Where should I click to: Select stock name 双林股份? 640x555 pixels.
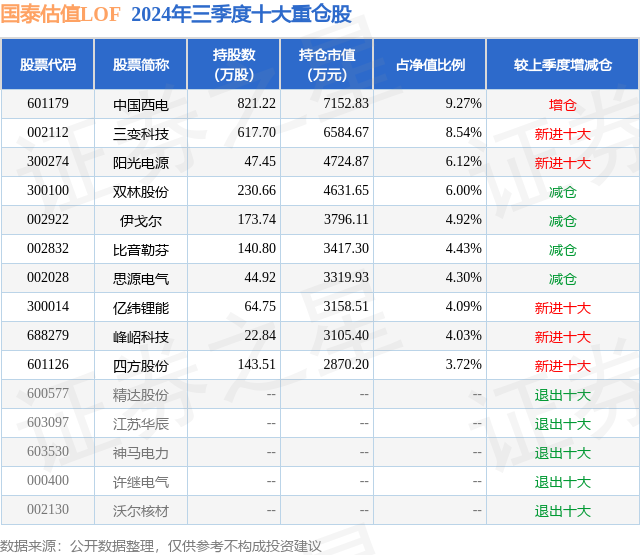point(141,192)
